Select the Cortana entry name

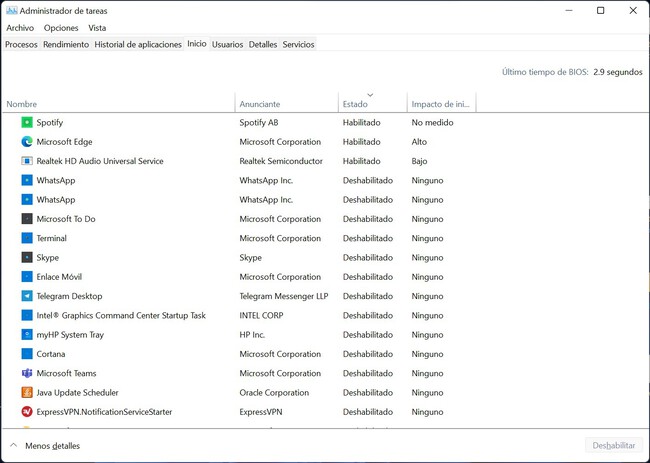click(51, 354)
